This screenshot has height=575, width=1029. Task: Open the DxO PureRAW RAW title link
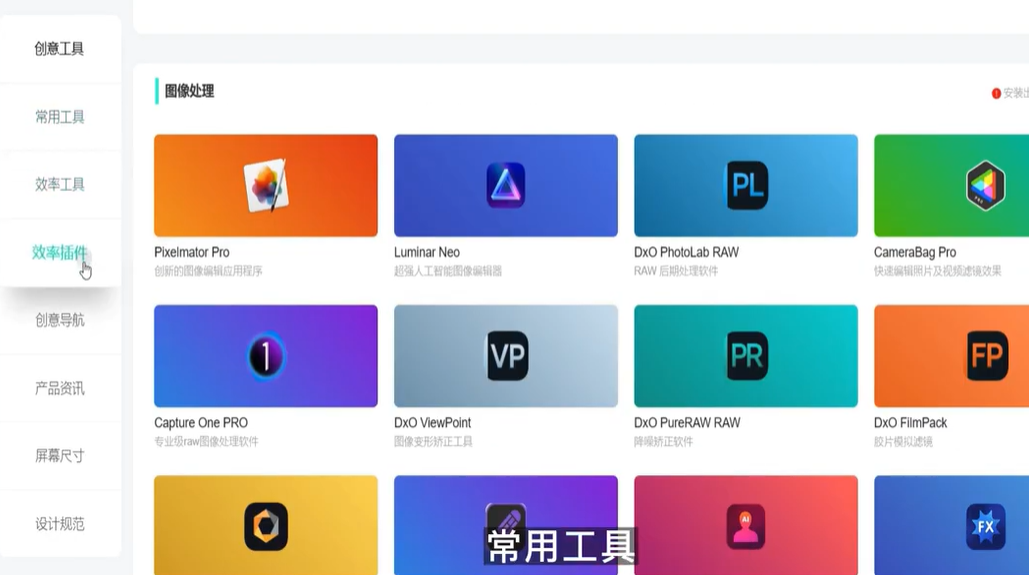pyautogui.click(x=687, y=423)
